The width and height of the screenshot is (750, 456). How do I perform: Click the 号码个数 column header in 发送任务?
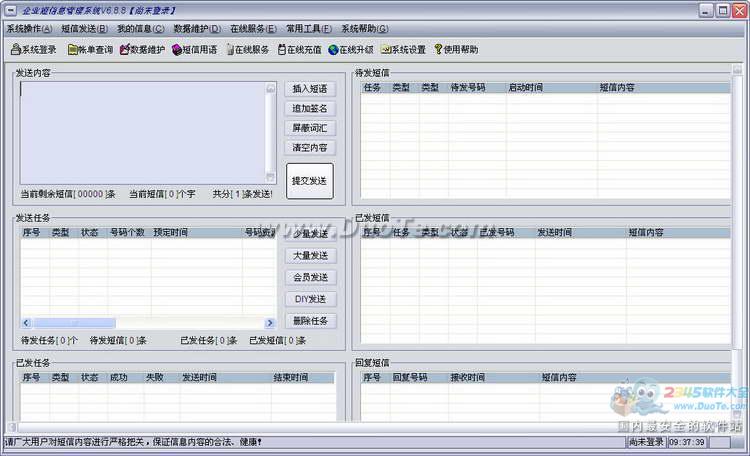pos(127,232)
